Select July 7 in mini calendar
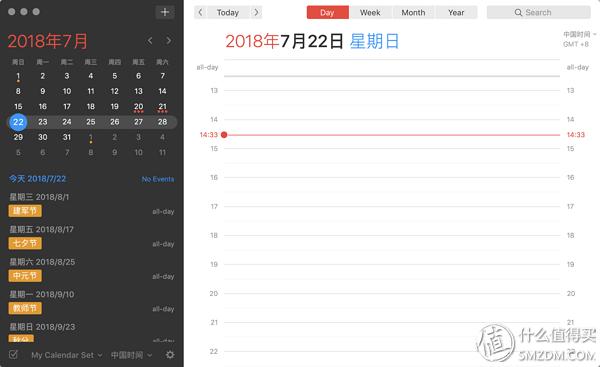Viewport: 600px width, 367px height. pos(162,76)
